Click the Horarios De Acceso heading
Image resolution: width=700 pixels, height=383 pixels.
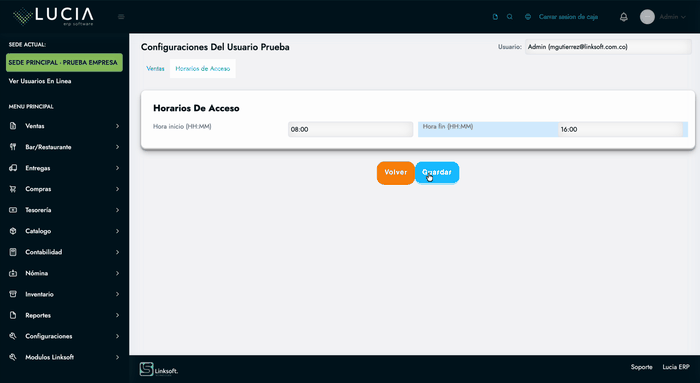(196, 108)
